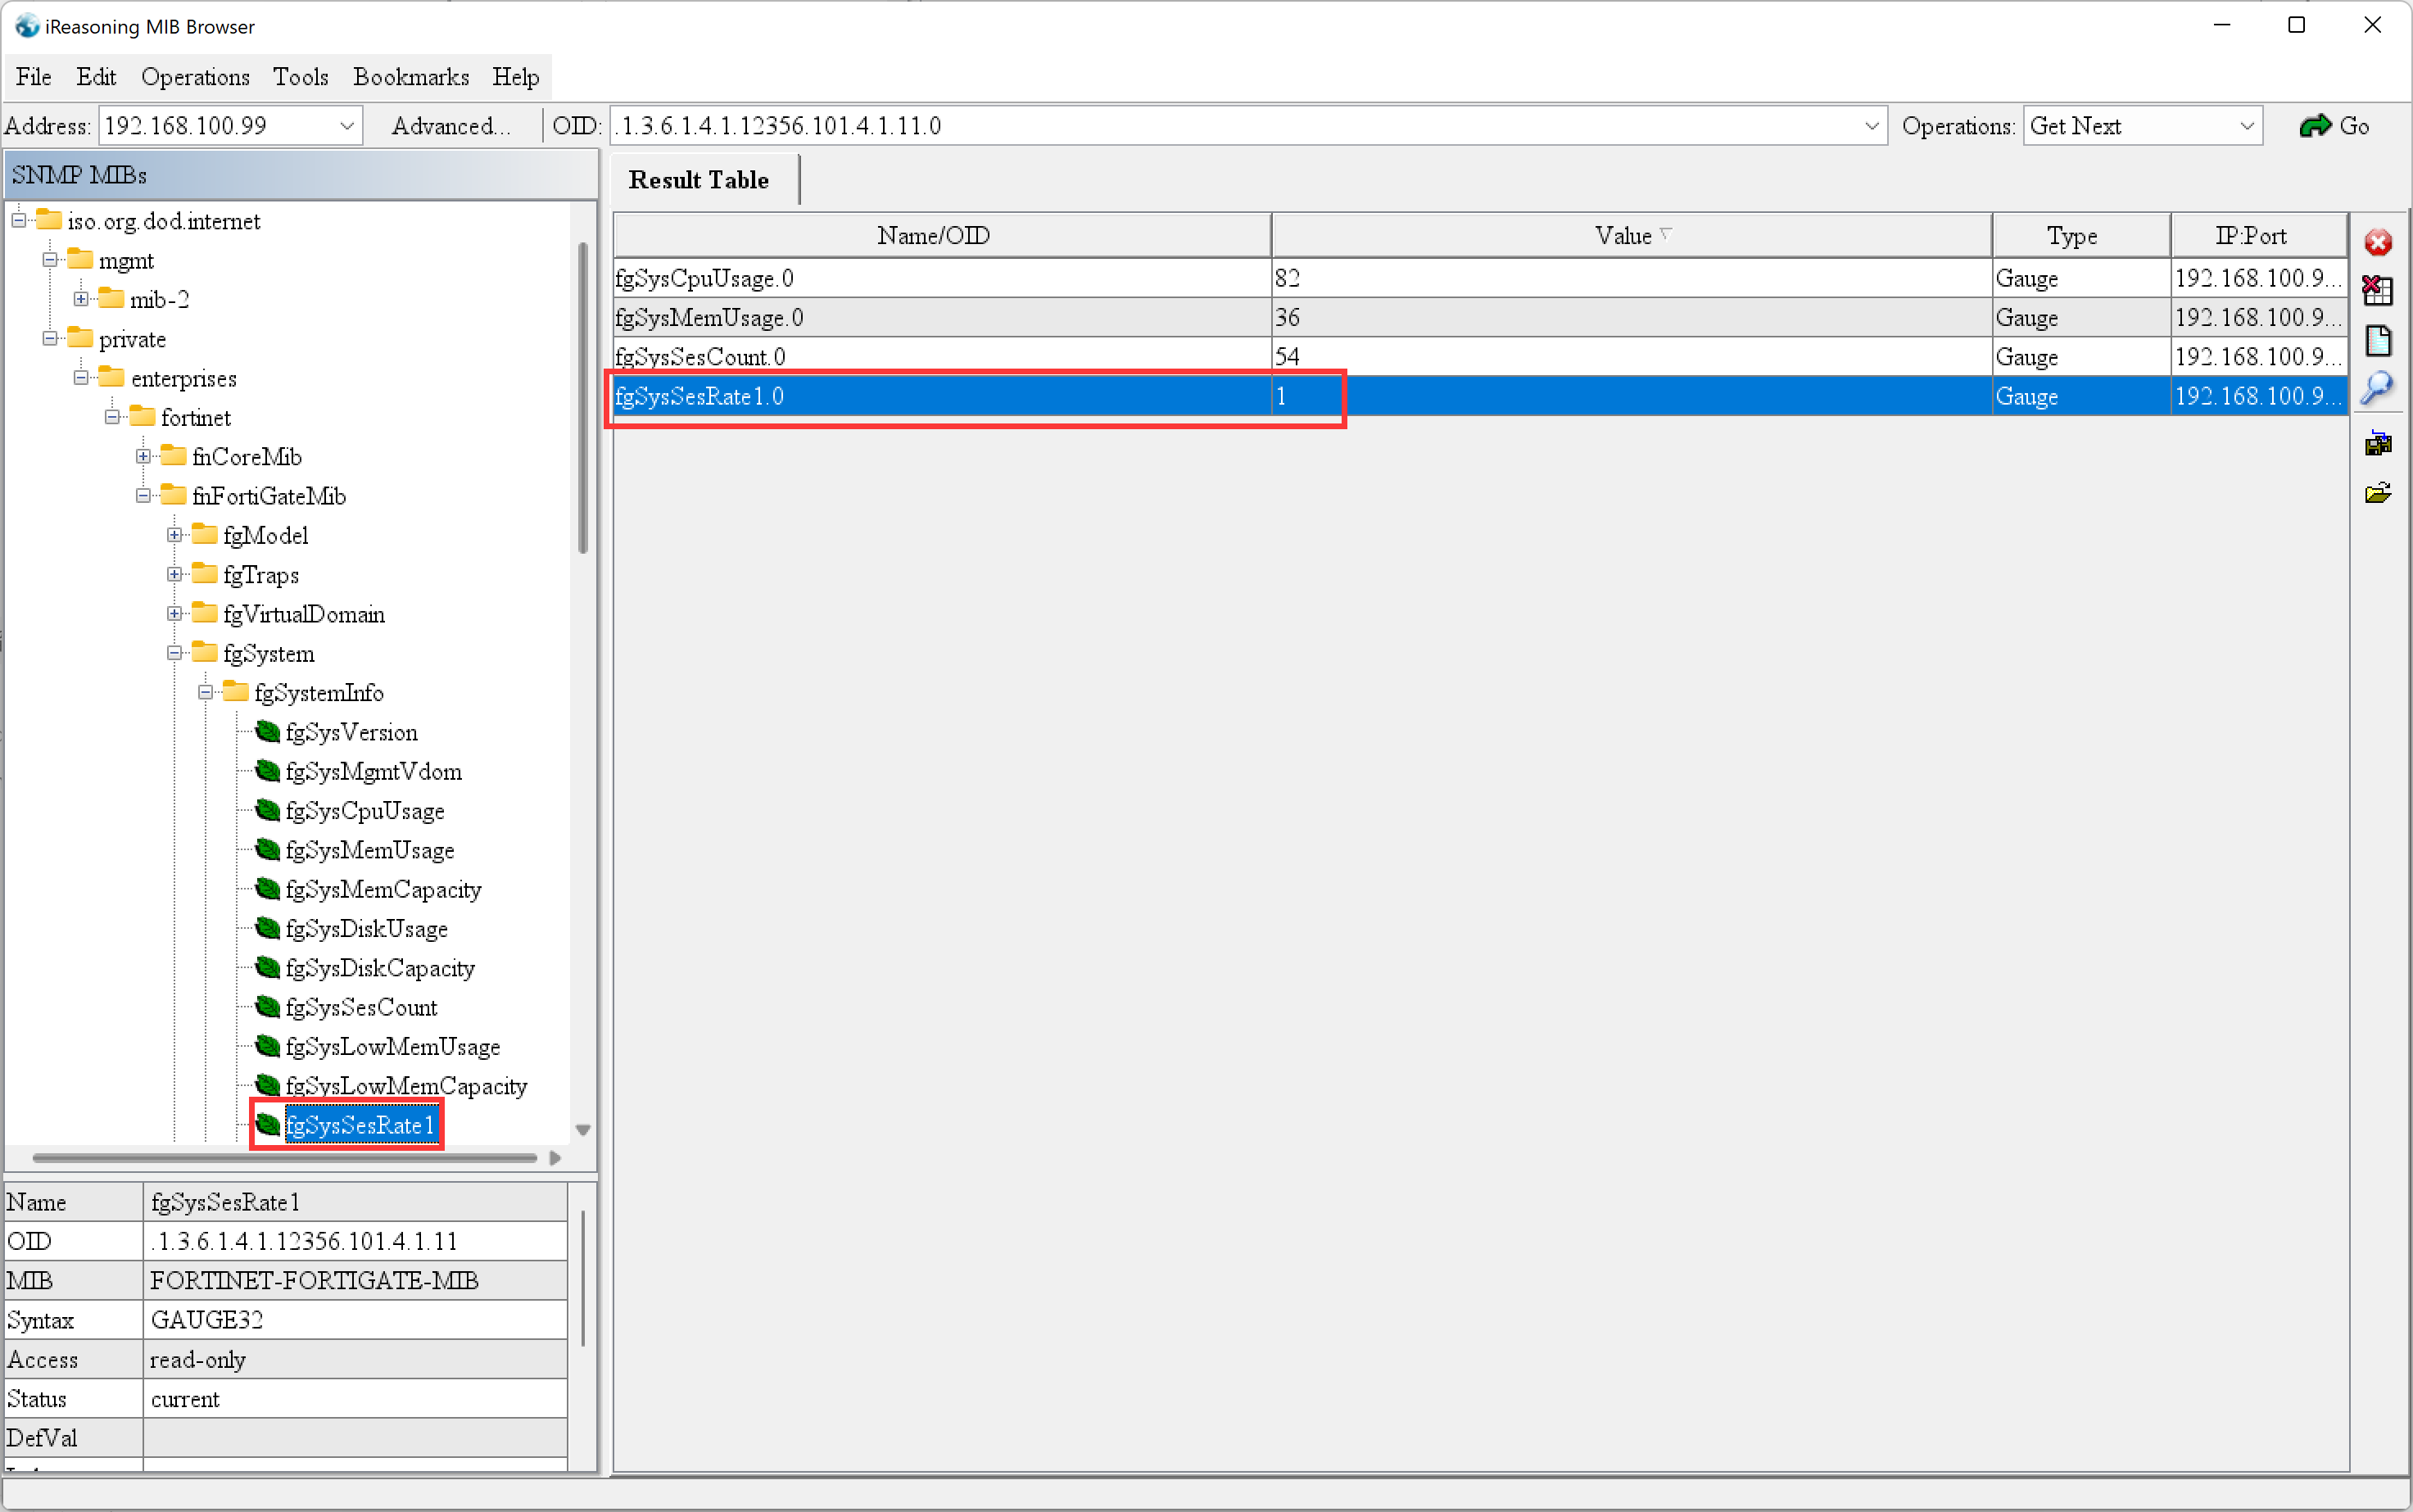This screenshot has width=2413, height=1512.
Task: Click the magnifying glass find icon
Action: click(x=2377, y=388)
